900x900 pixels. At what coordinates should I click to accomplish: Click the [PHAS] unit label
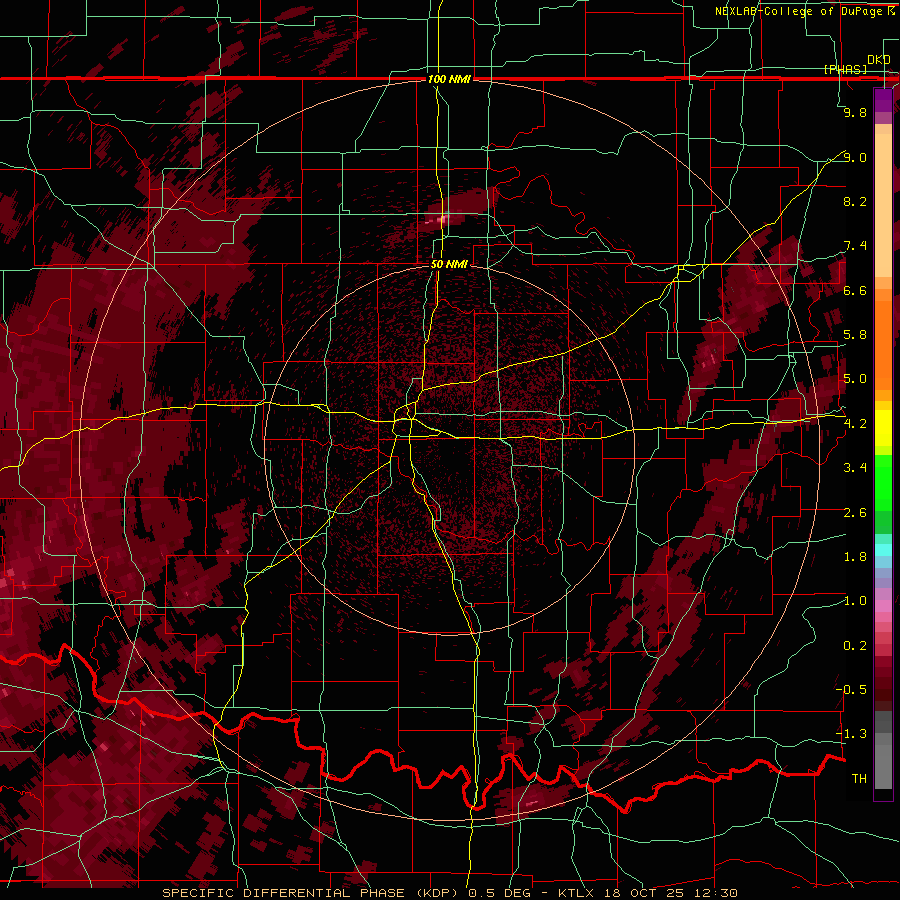click(x=845, y=69)
